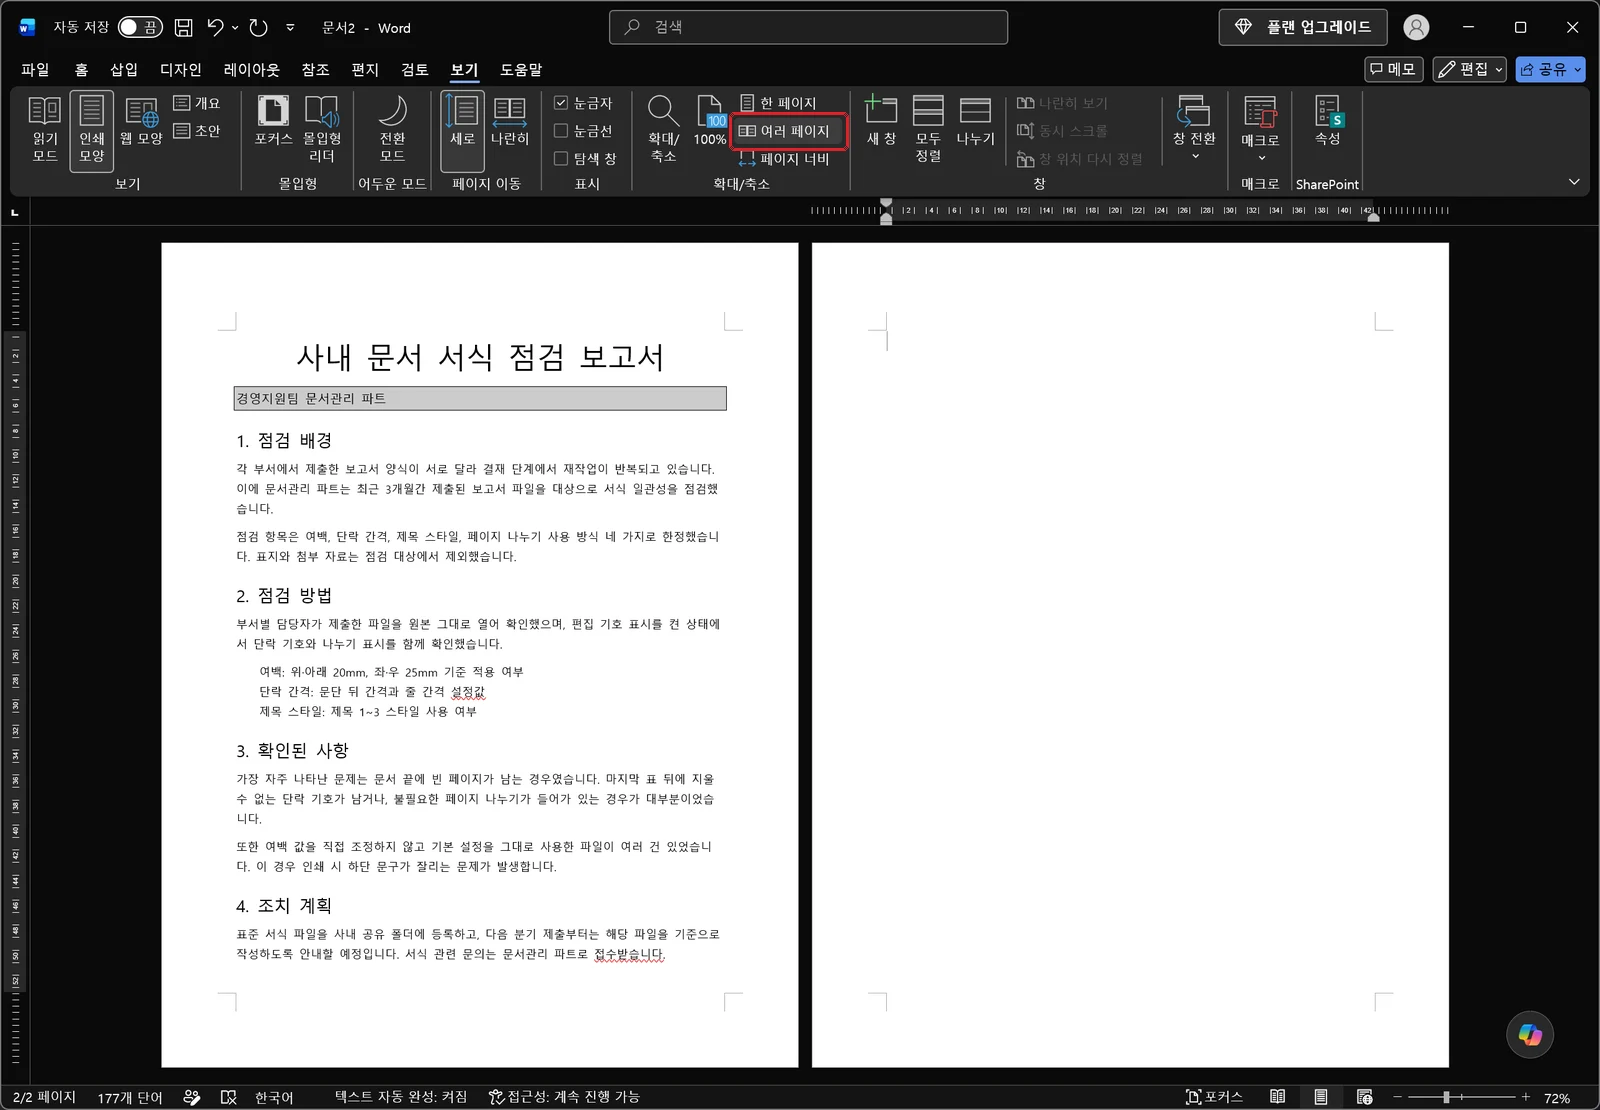Image resolution: width=1600 pixels, height=1110 pixels.
Task: Fit to page width (페이지 너비)
Action: pyautogui.click(x=785, y=159)
